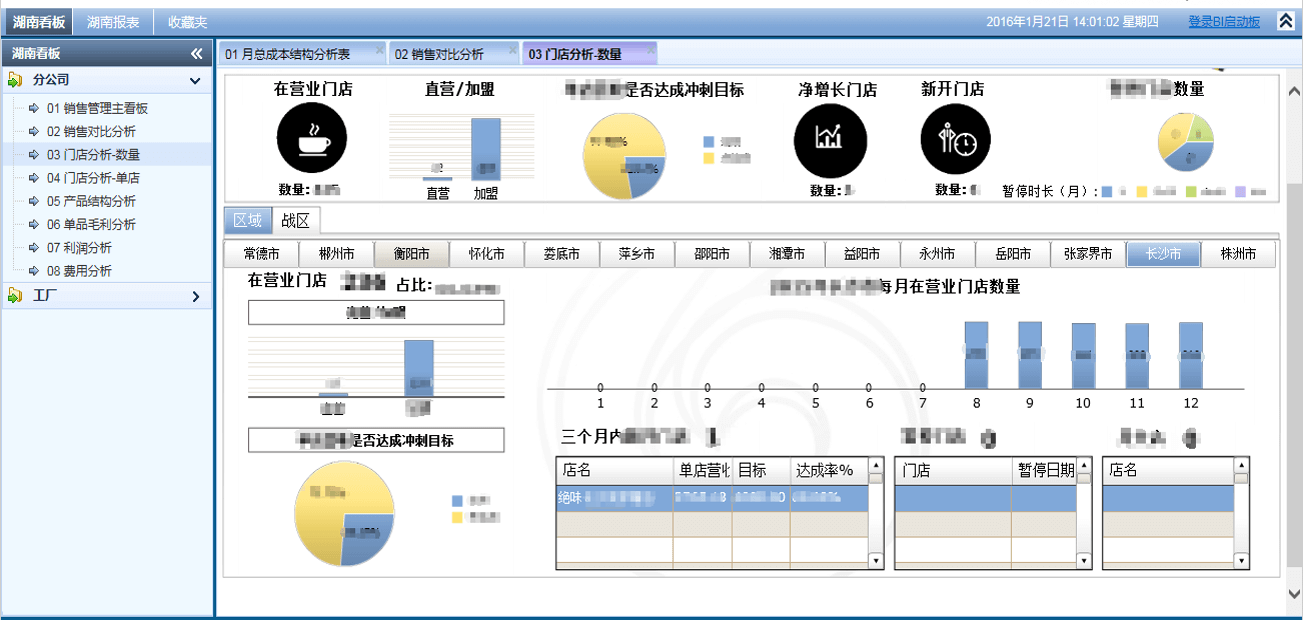The image size is (1303, 620).
Task: Close the 02 销售对比分析 tab
Action: click(x=515, y=49)
